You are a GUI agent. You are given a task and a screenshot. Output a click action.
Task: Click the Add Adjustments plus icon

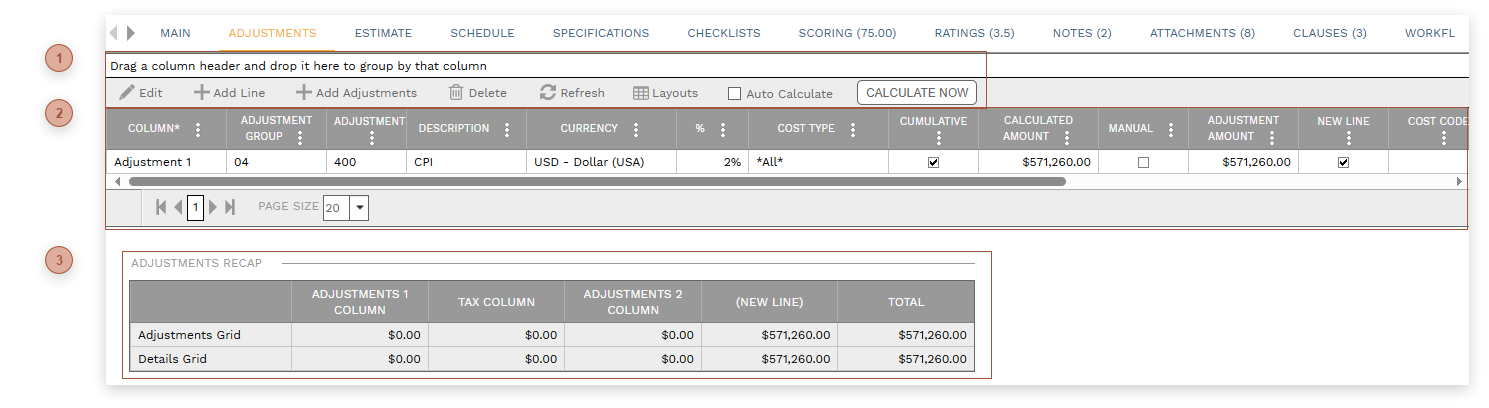tap(303, 93)
